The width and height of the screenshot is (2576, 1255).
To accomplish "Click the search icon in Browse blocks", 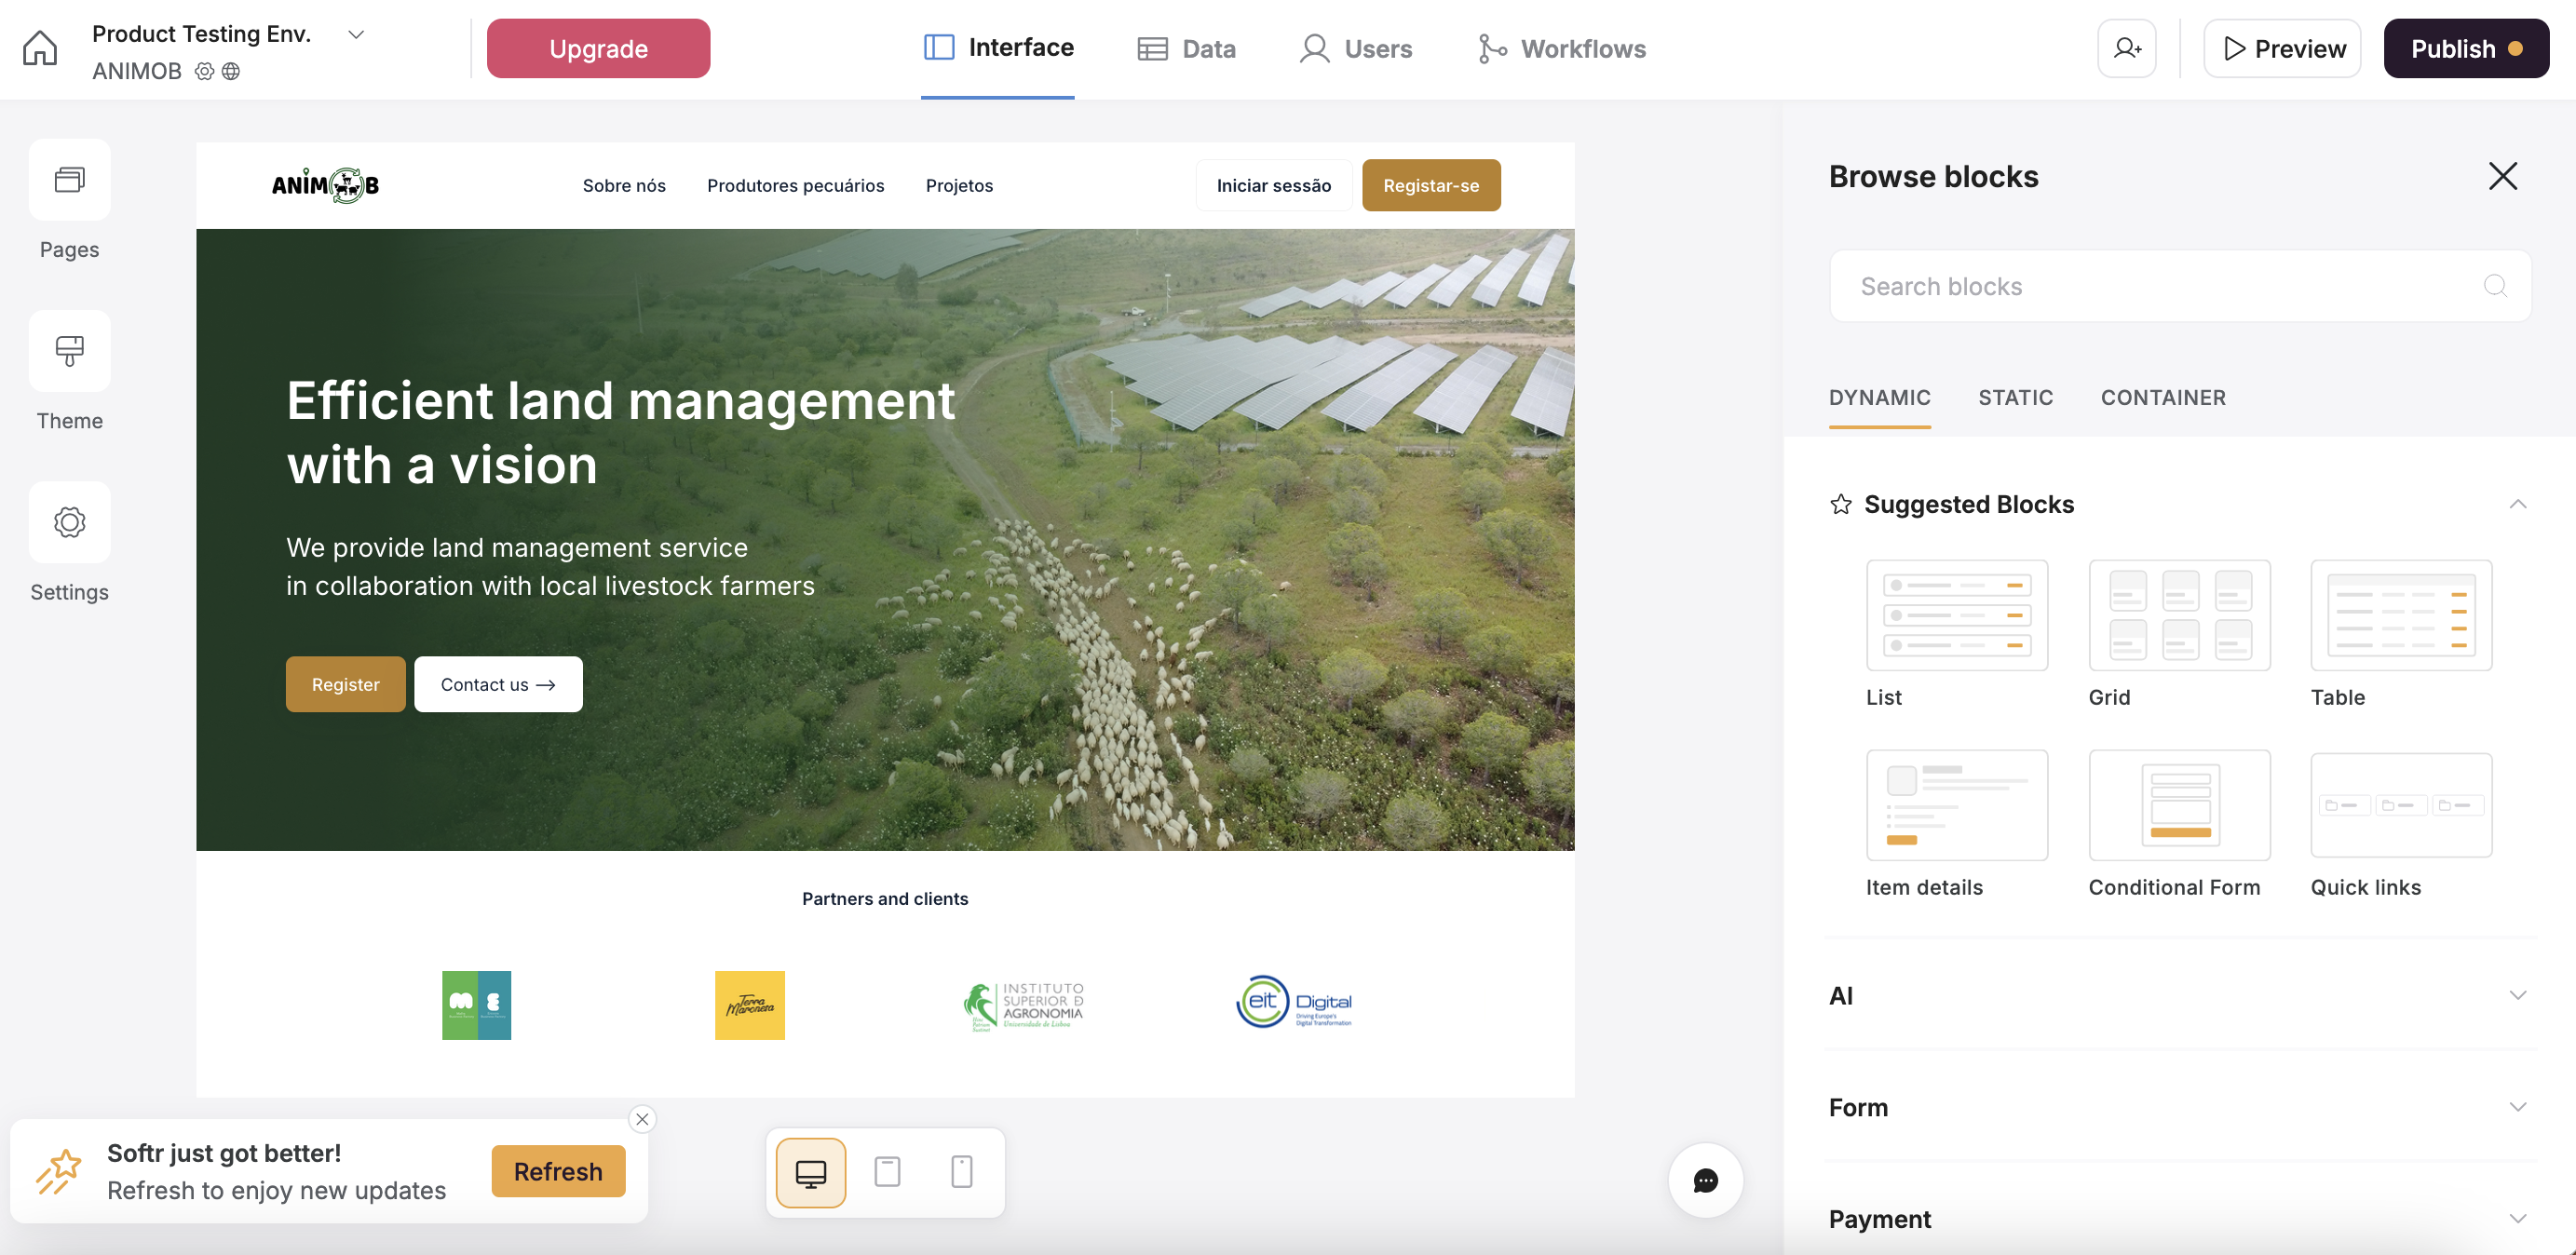I will coord(2494,286).
